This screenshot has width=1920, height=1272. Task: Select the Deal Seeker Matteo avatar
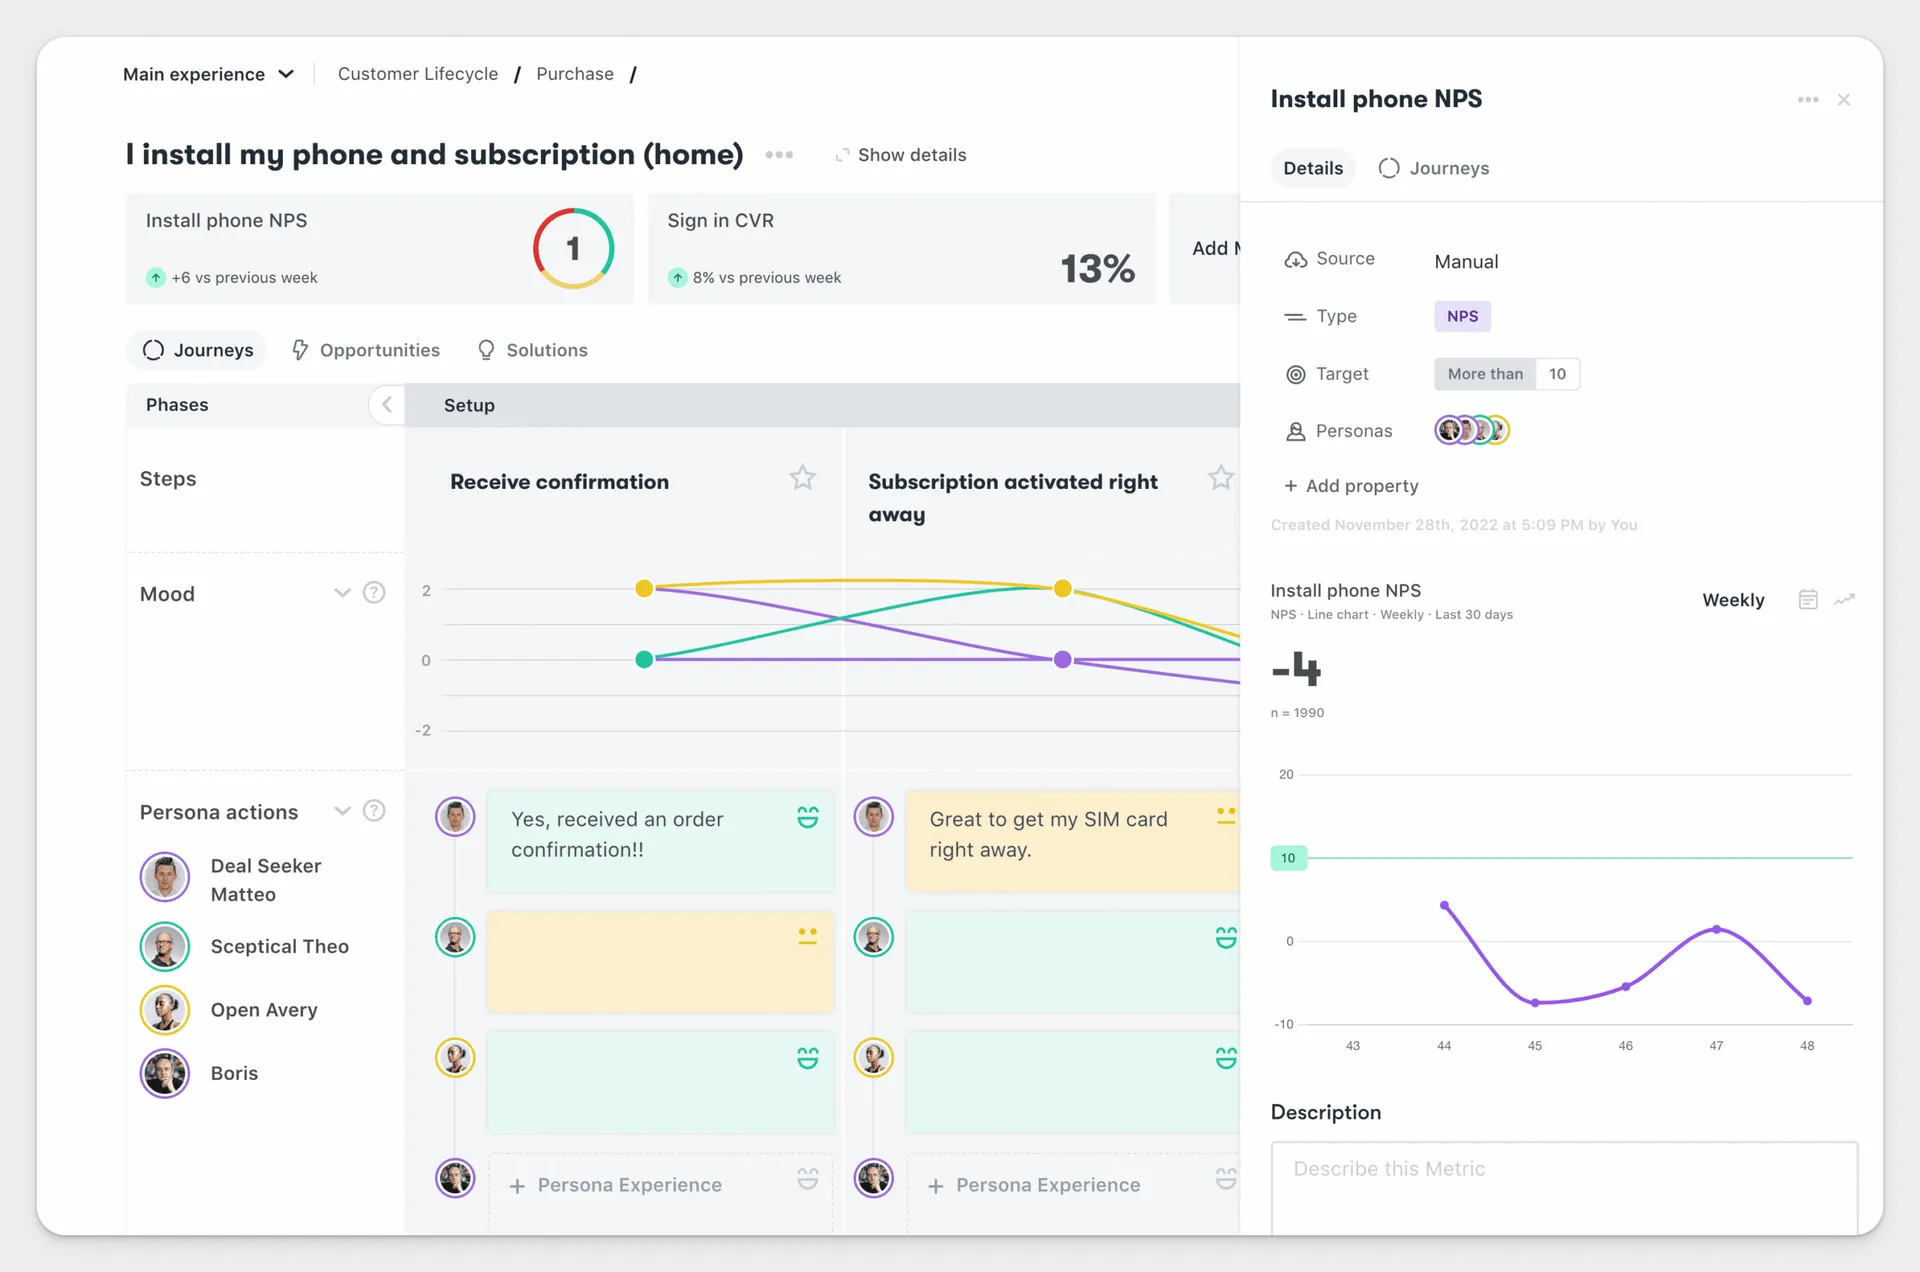tap(165, 878)
